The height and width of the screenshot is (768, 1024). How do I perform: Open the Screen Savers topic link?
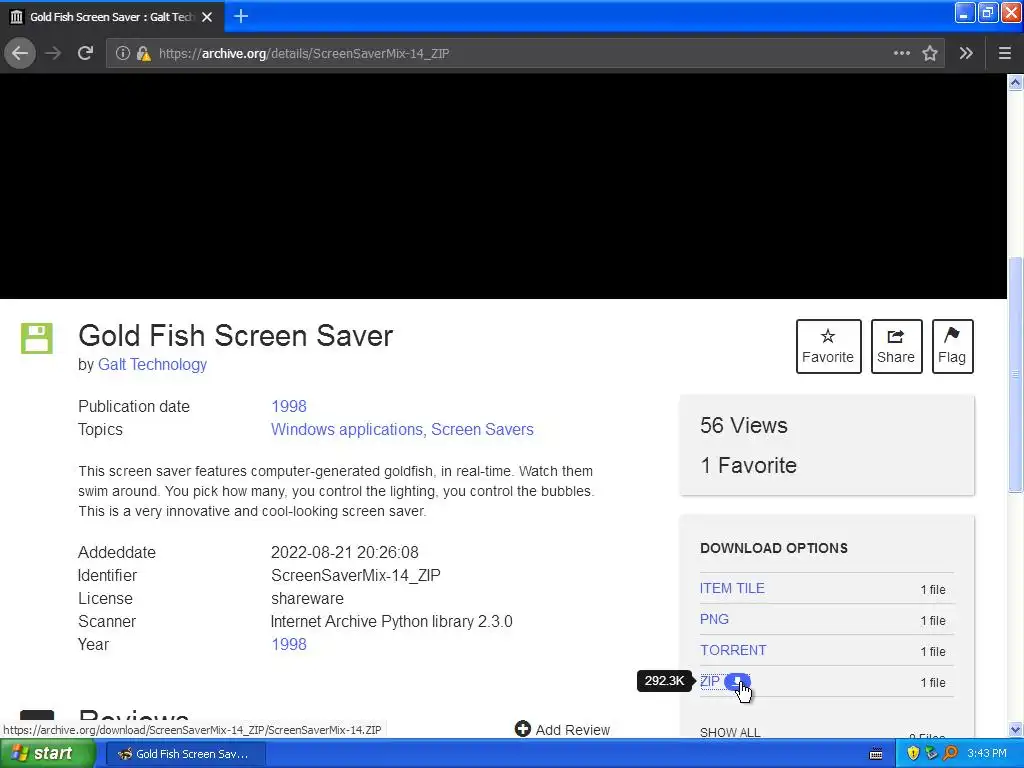pyautogui.click(x=482, y=430)
